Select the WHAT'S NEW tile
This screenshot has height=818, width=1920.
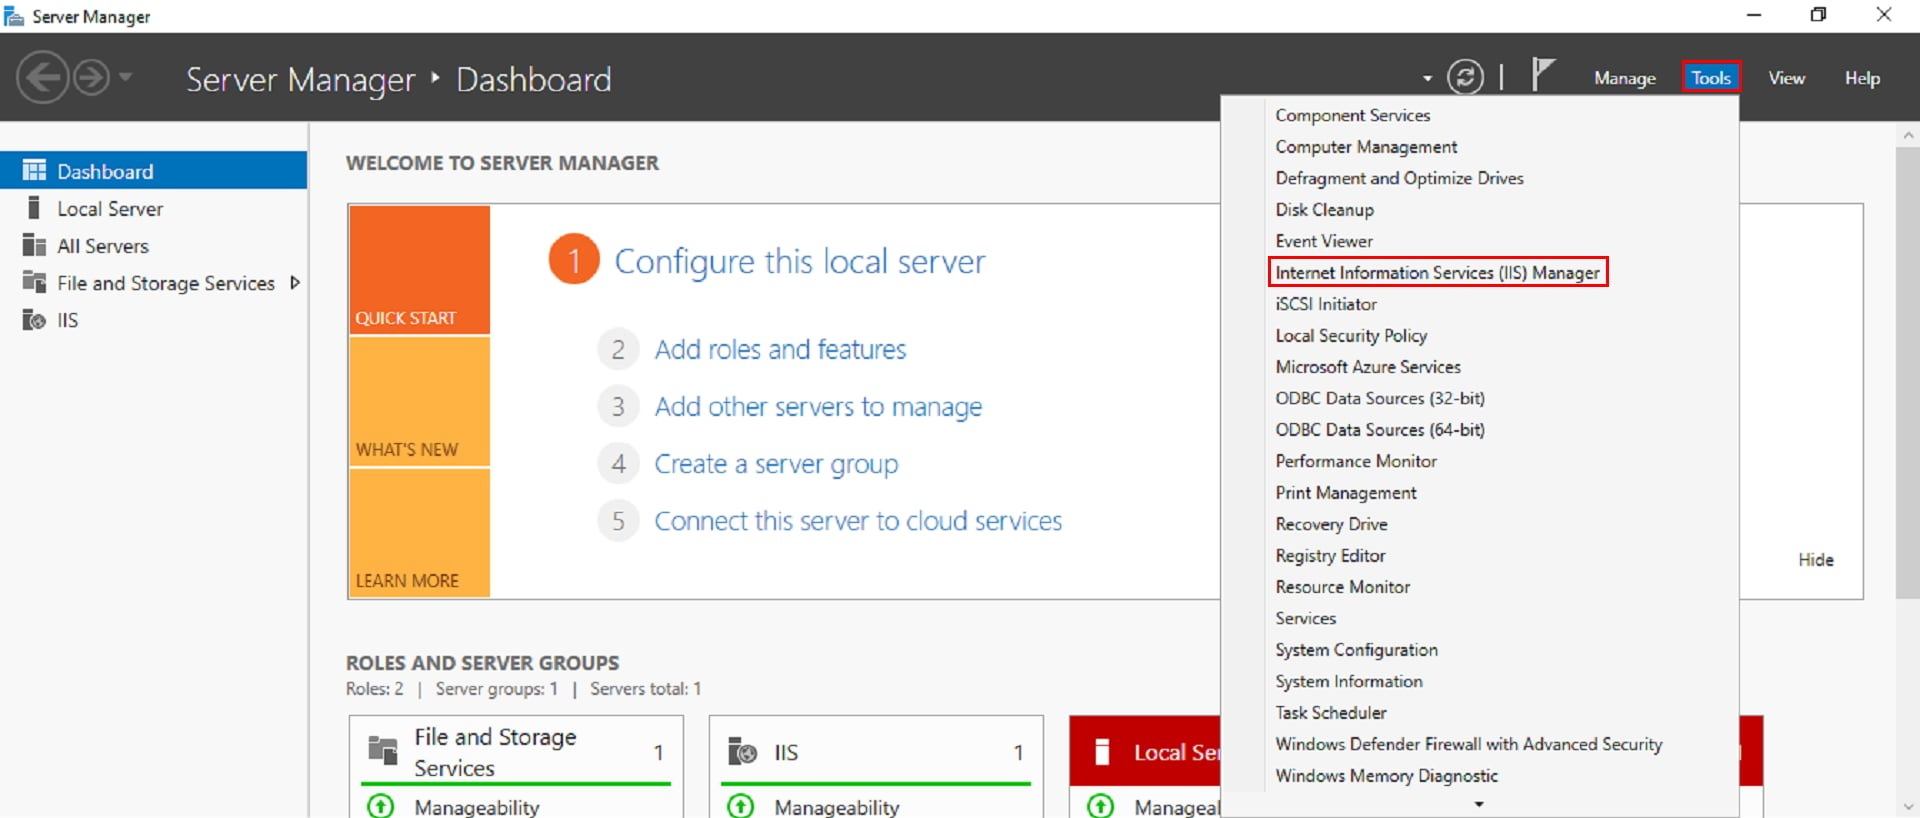point(419,402)
